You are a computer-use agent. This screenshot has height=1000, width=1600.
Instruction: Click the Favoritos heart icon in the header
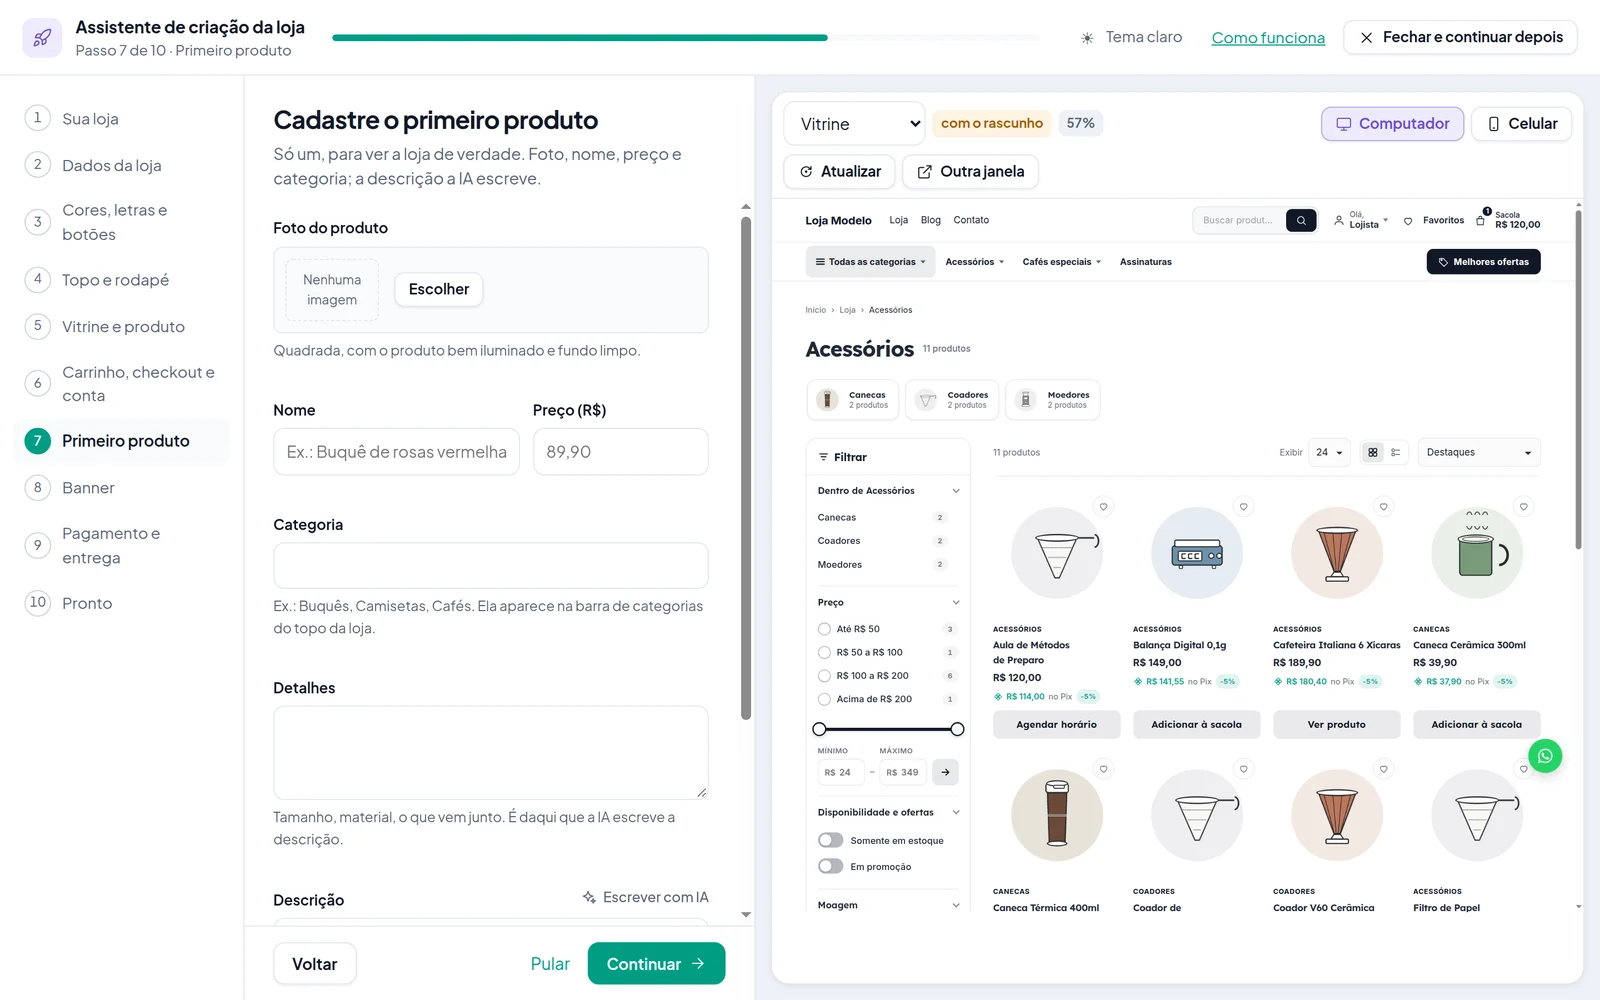point(1408,221)
